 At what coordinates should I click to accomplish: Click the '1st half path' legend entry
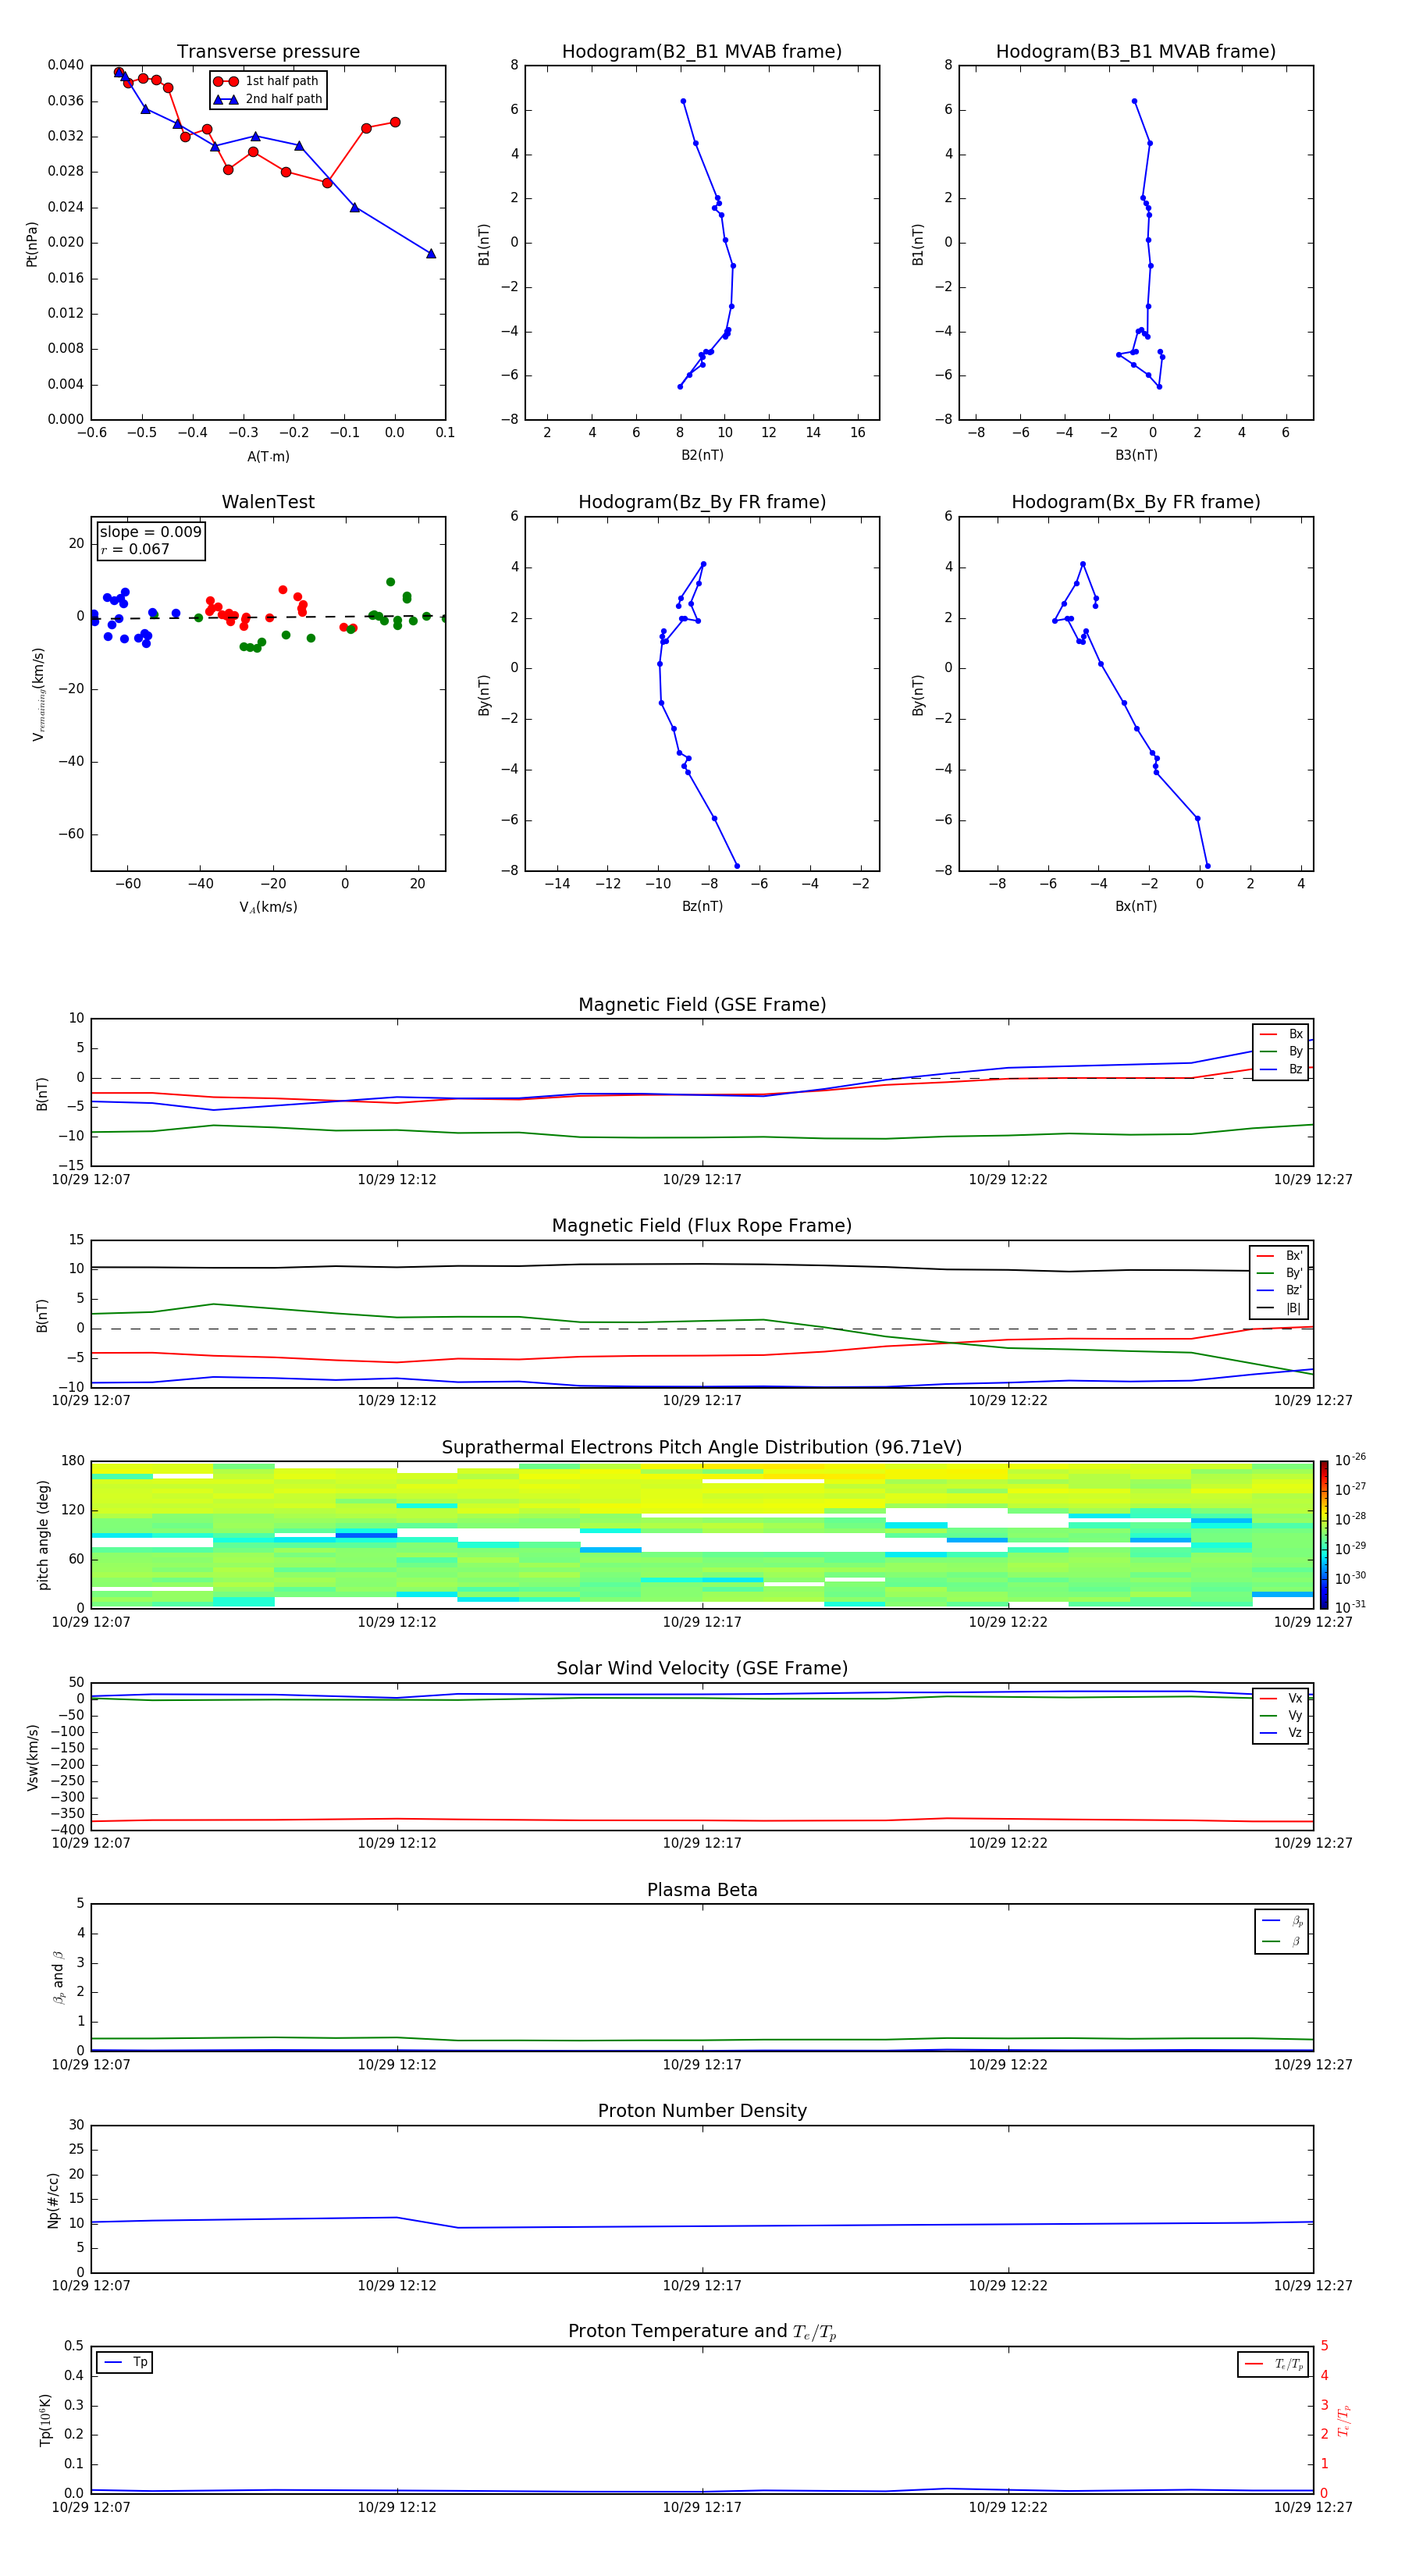coord(266,81)
